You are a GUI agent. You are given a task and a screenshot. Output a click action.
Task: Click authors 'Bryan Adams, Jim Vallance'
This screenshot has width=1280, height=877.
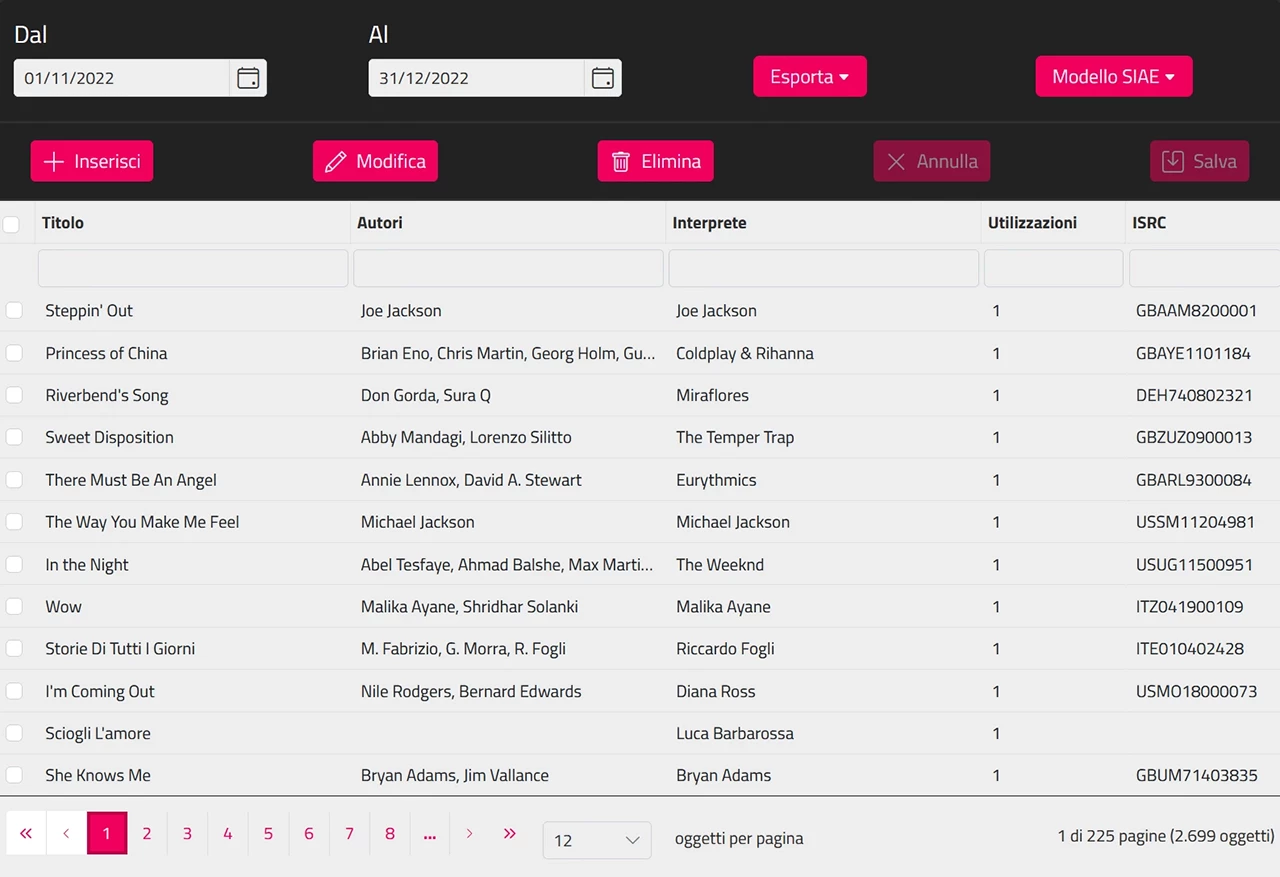455,775
